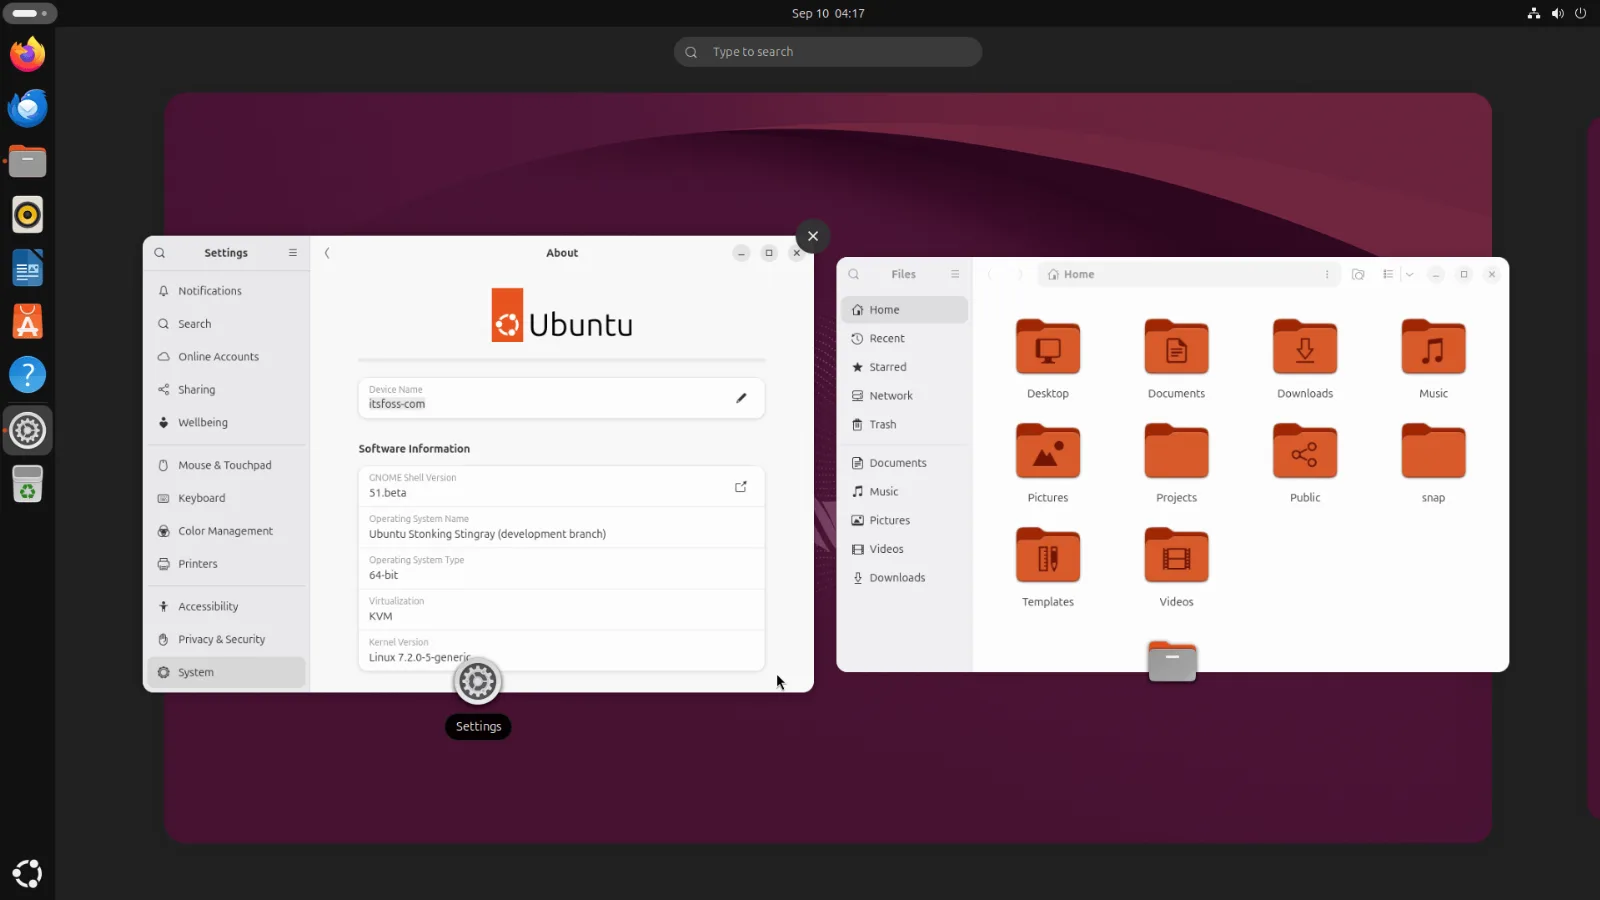The height and width of the screenshot is (900, 1600).
Task: Launch LibreOffice Writer from the dock
Action: tap(28, 268)
